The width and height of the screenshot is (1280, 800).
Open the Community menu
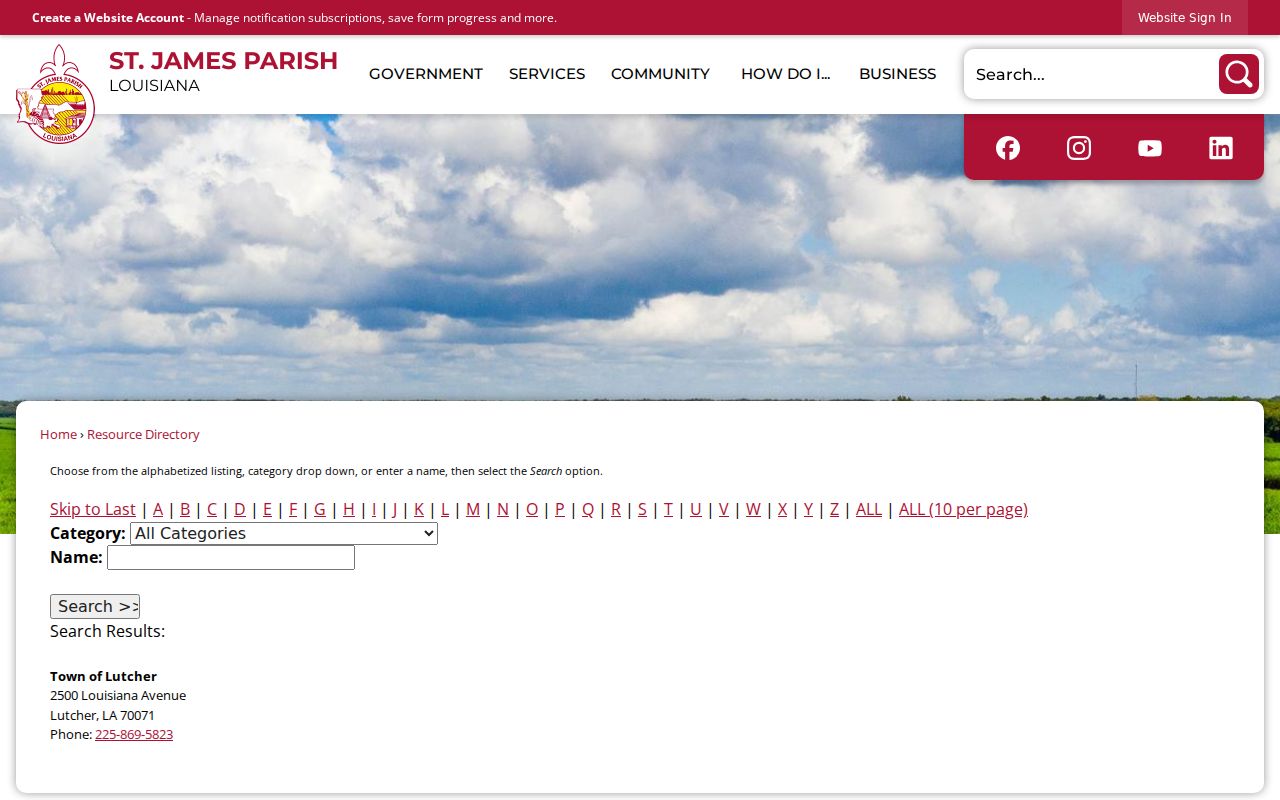coord(660,74)
